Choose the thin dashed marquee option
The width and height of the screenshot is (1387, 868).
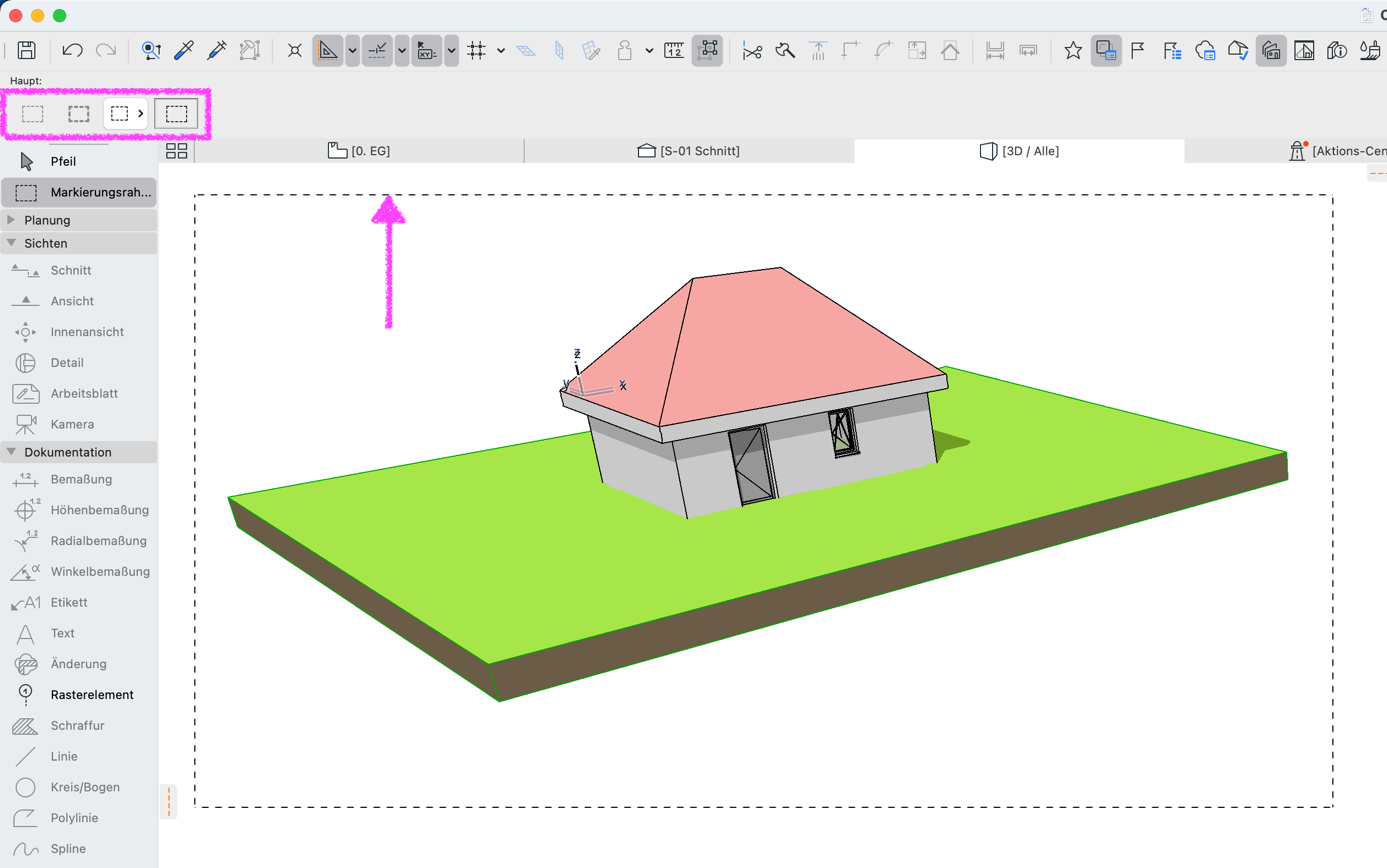(x=33, y=114)
